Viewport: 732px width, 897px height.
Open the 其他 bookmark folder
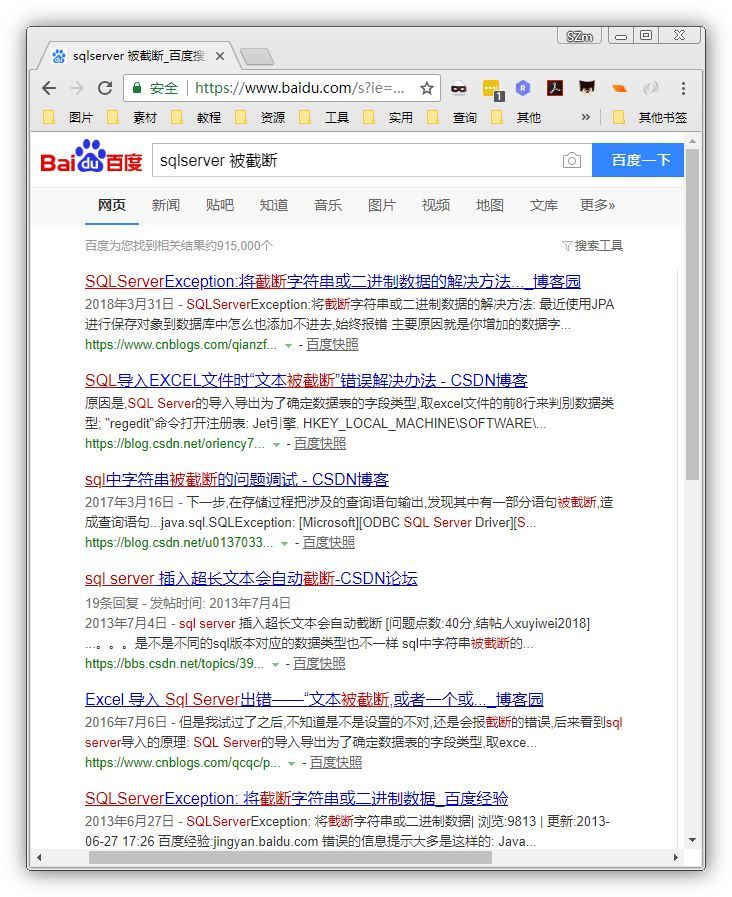(516, 118)
